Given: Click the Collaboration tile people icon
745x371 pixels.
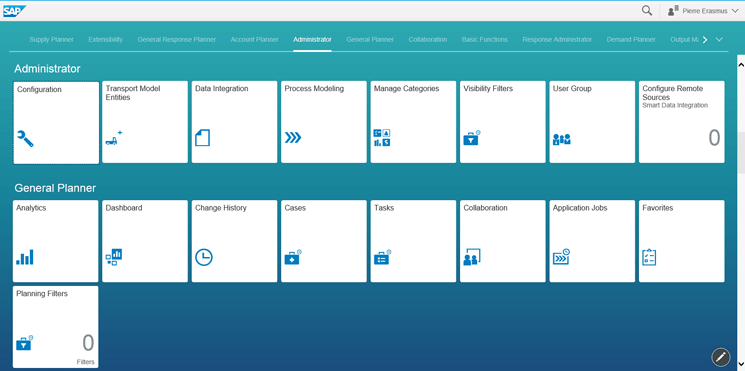Looking at the screenshot, I should point(472,257).
